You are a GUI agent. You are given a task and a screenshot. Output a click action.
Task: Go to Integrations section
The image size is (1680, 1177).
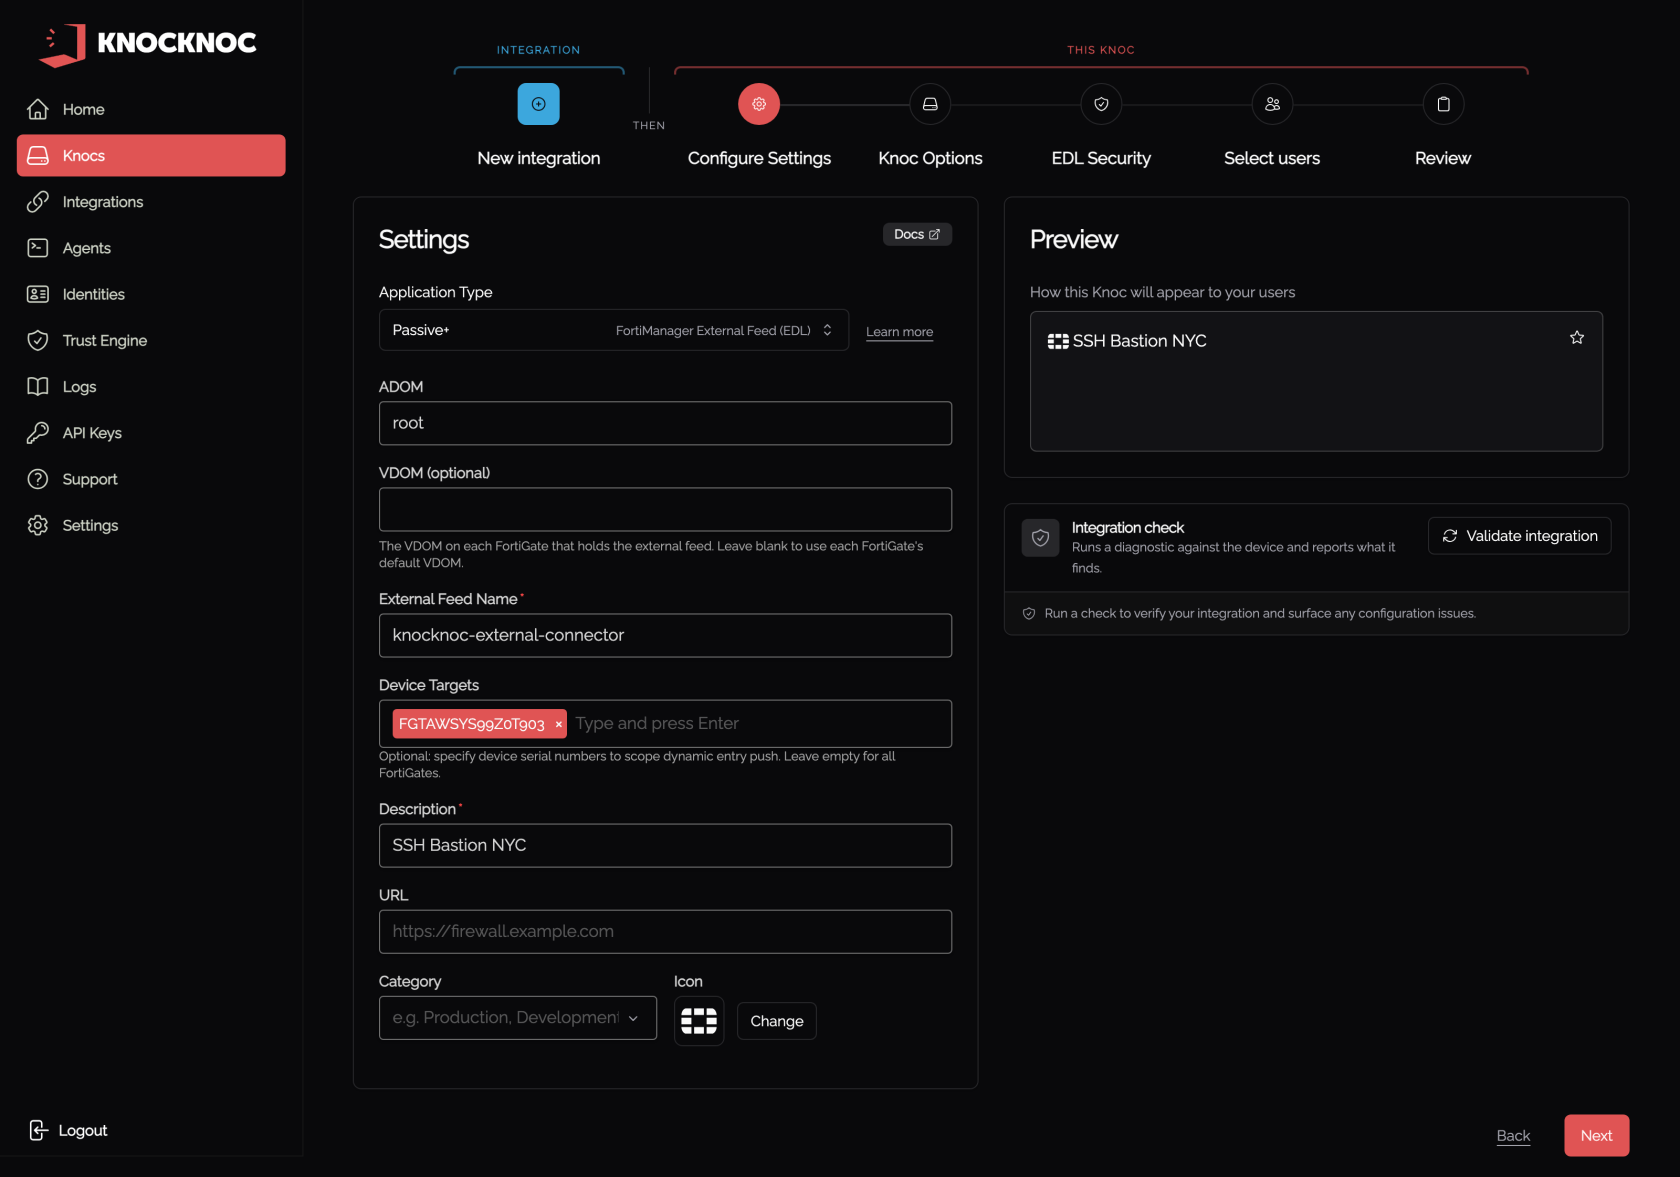151,202
